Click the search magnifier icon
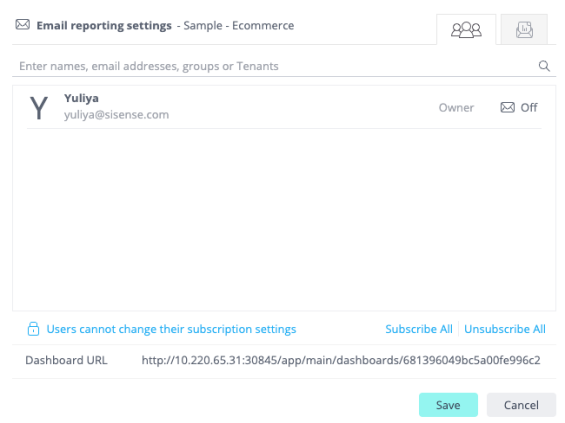This screenshot has height=423, width=565. (x=544, y=66)
